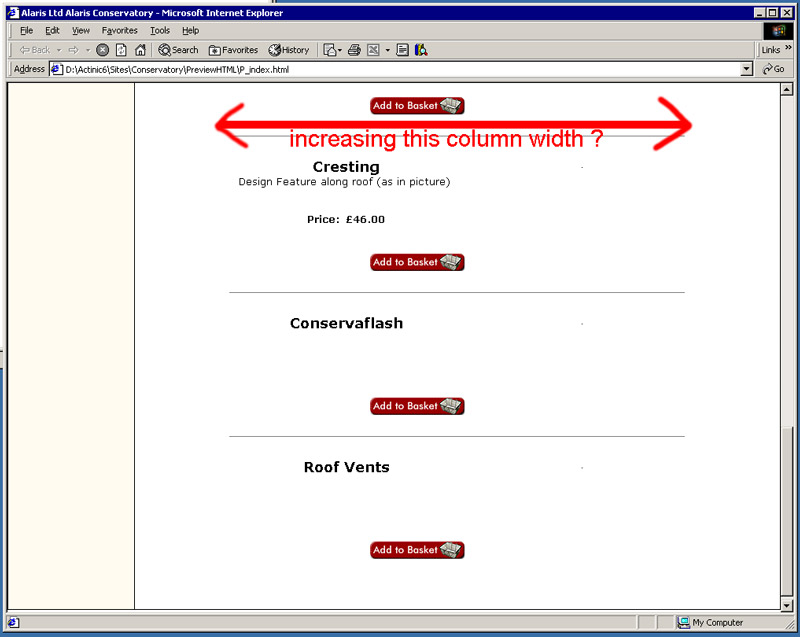Expand the Mail toolbar dropdown

coord(340,50)
